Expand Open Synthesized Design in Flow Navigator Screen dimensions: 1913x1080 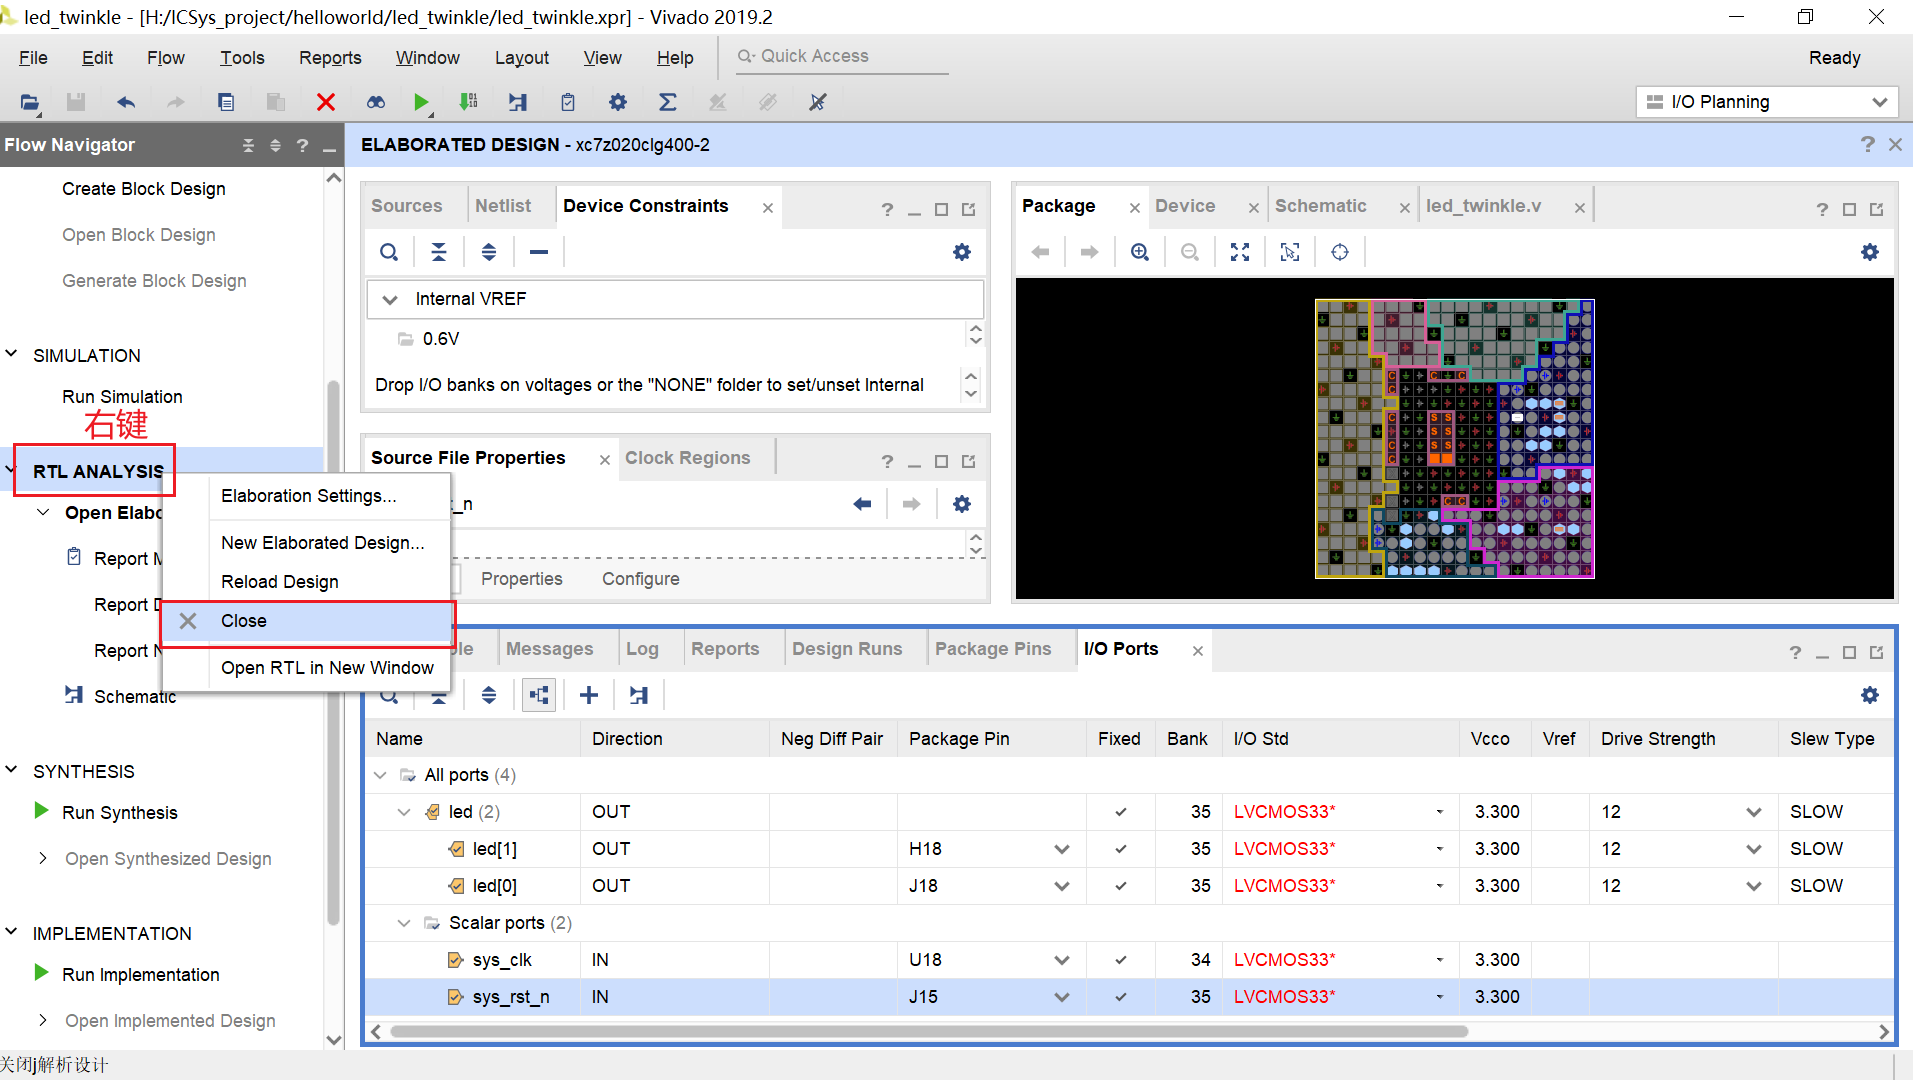43,858
